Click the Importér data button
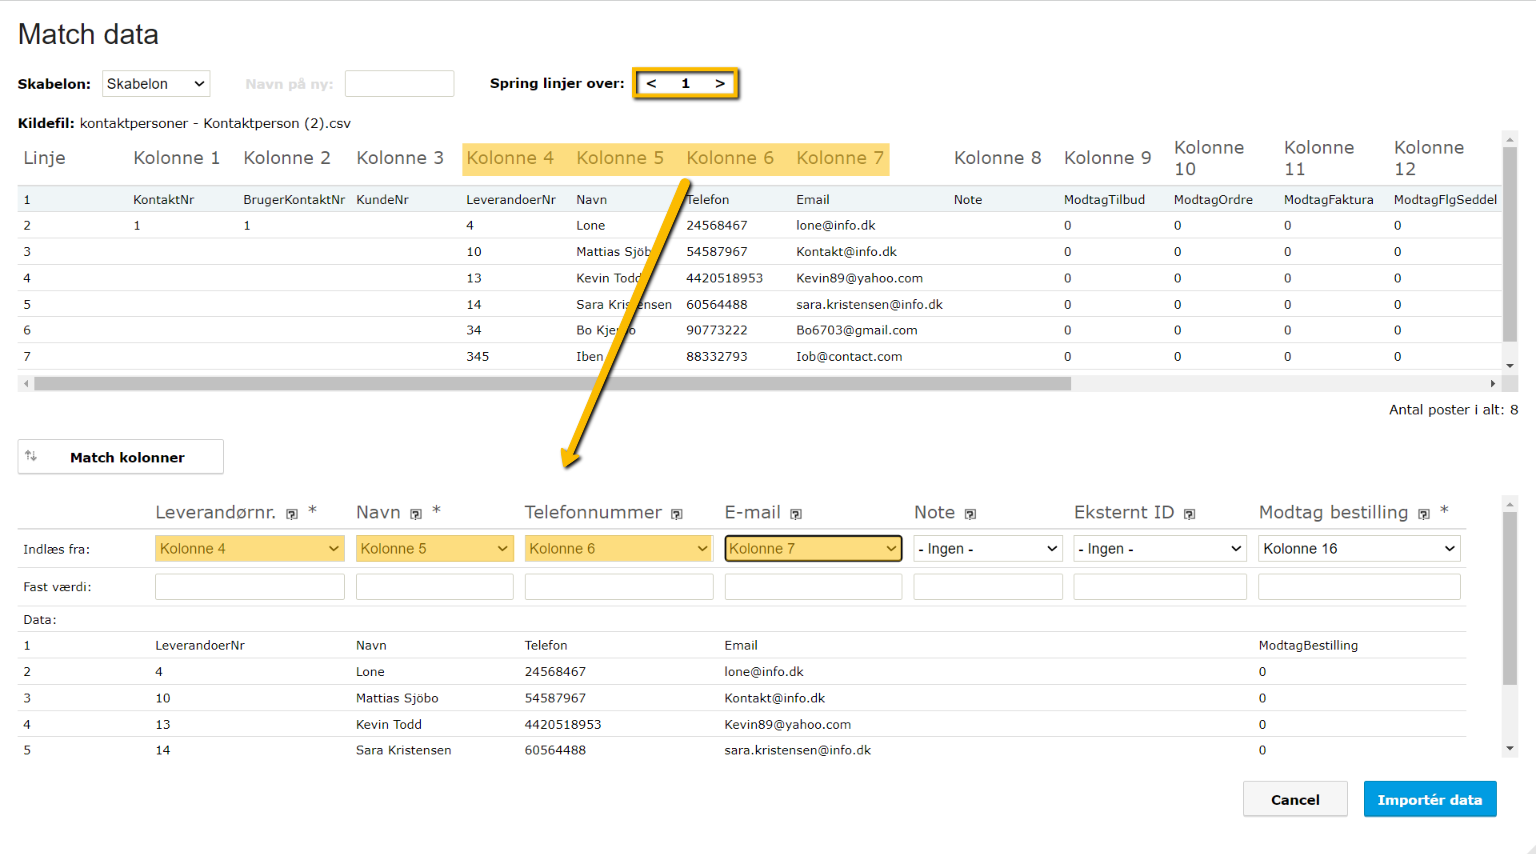 point(1429,800)
